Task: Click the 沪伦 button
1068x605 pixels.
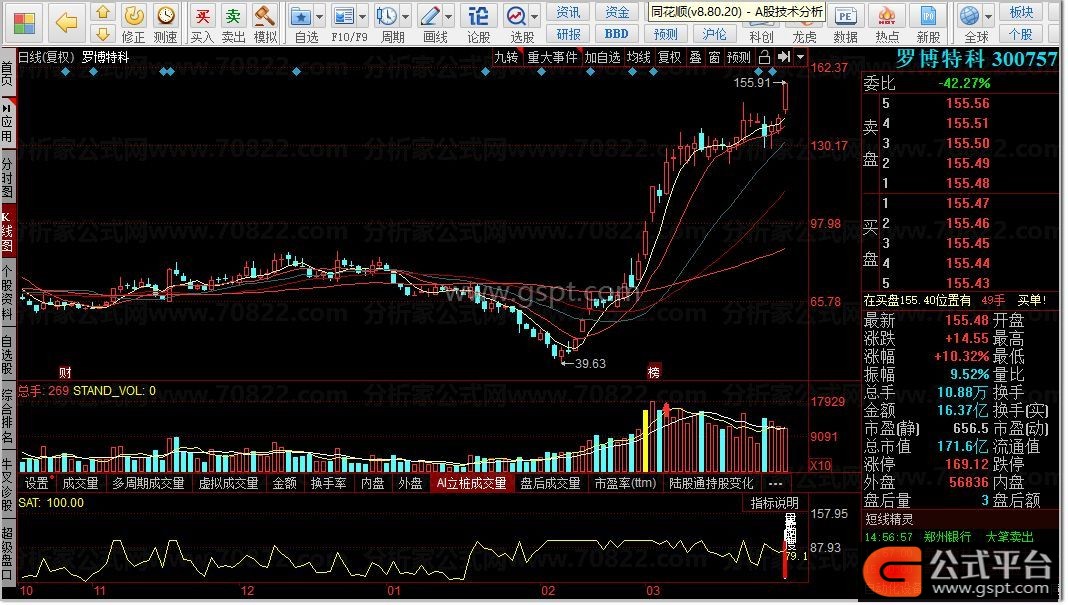Action: 714,34
